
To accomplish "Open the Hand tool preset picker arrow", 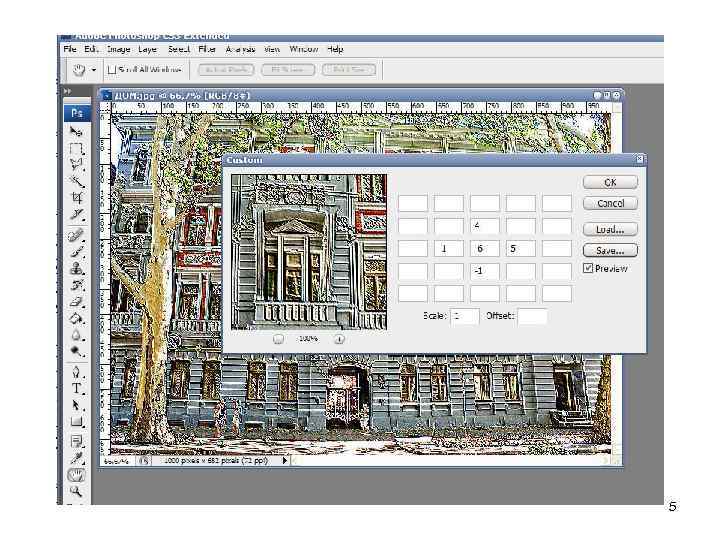I will (94, 70).
